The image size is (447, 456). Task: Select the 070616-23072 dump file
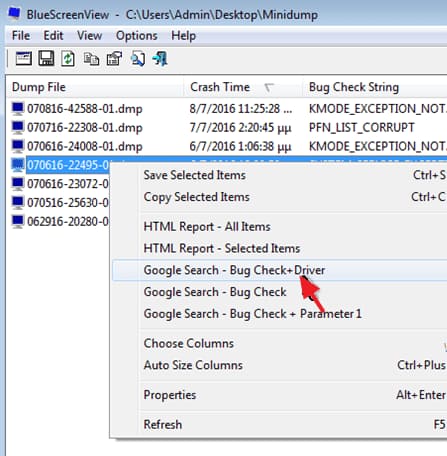tap(68, 184)
